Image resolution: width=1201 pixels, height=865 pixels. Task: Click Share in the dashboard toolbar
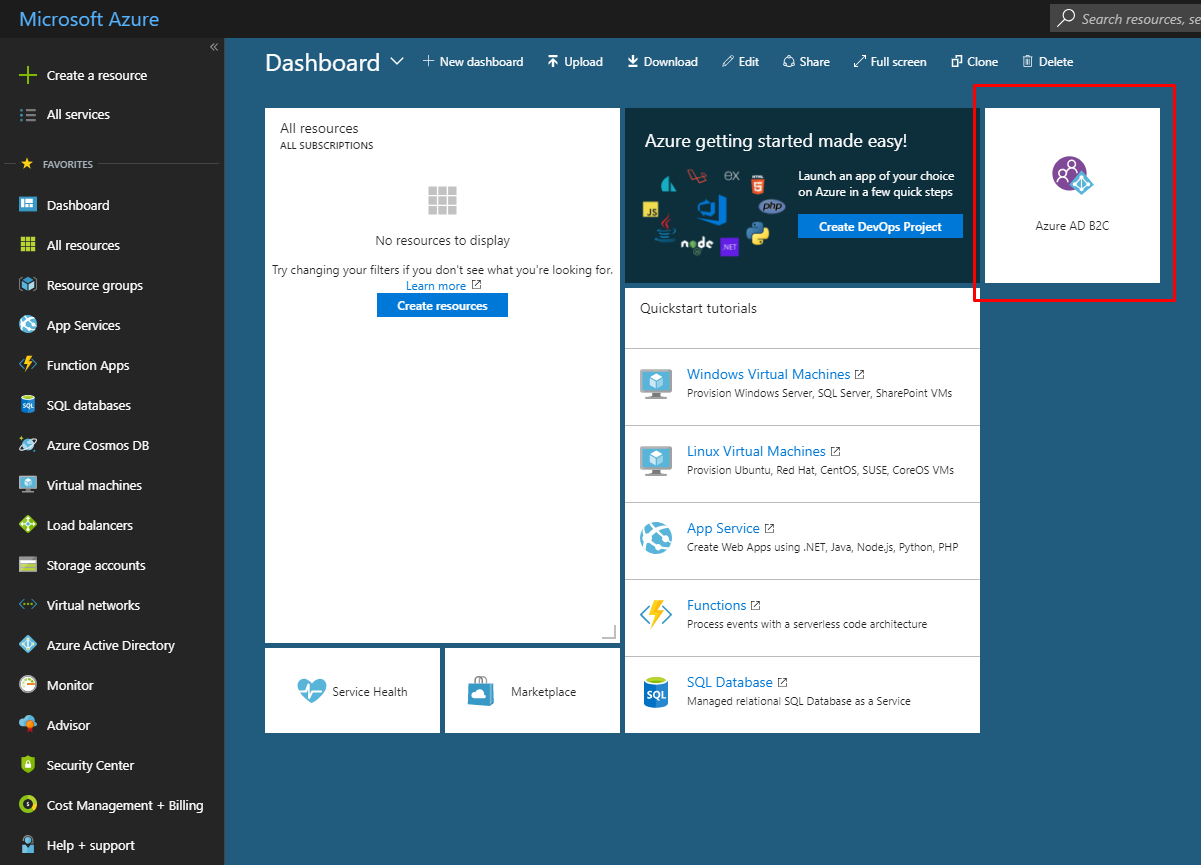pyautogui.click(x=806, y=62)
